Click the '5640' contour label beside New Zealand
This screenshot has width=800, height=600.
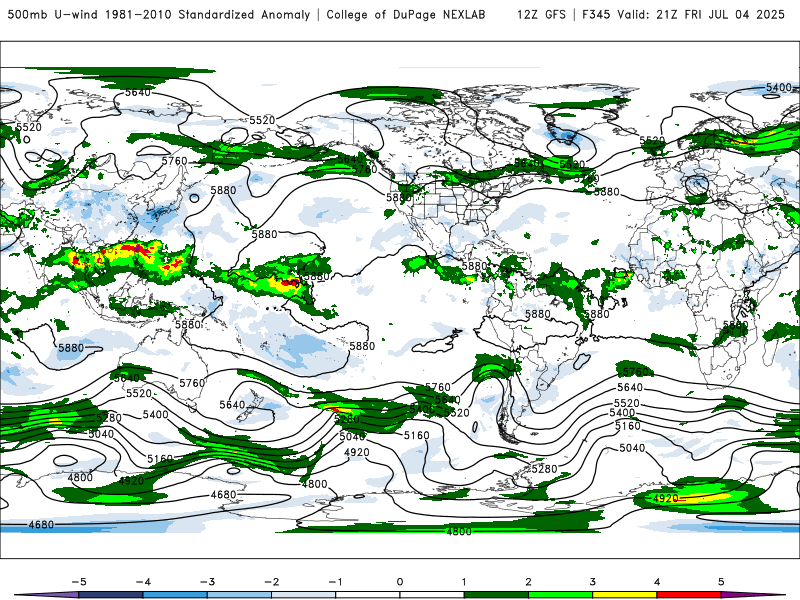click(x=232, y=405)
